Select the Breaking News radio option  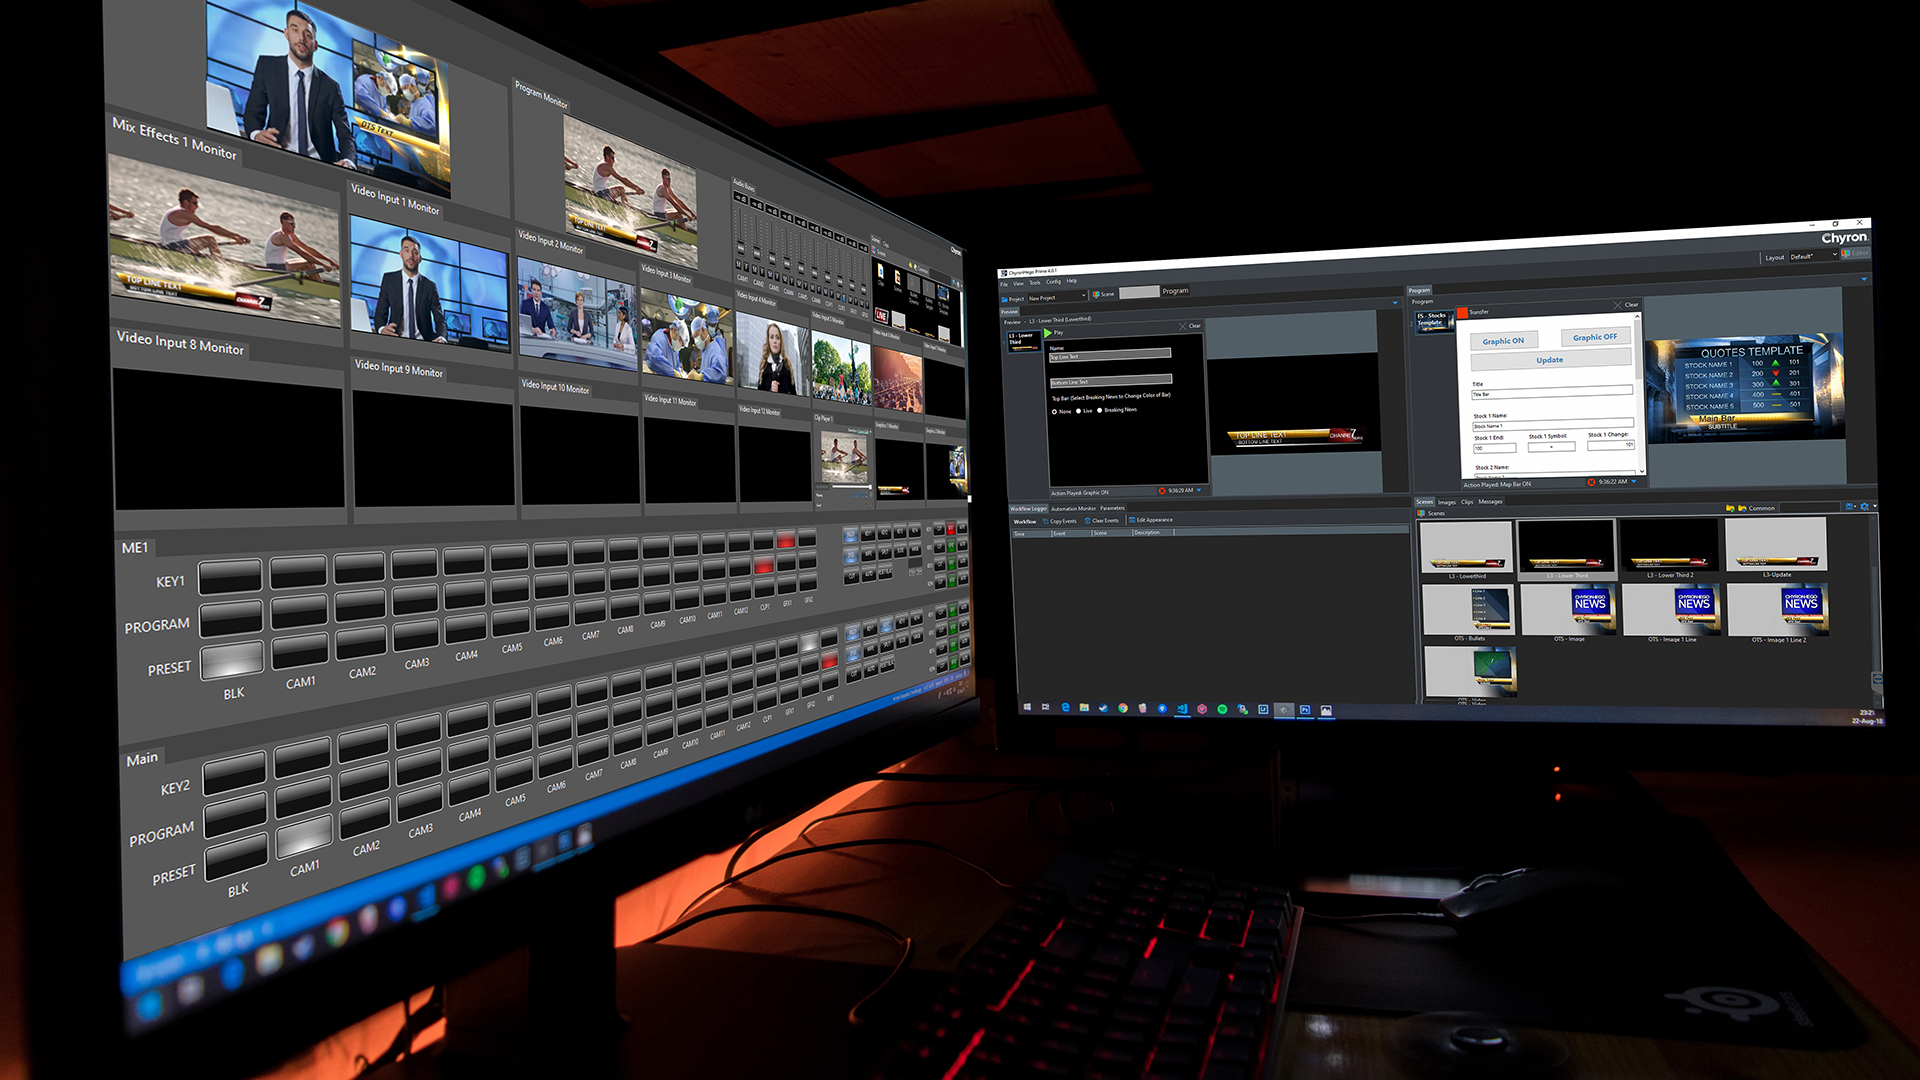[1100, 410]
